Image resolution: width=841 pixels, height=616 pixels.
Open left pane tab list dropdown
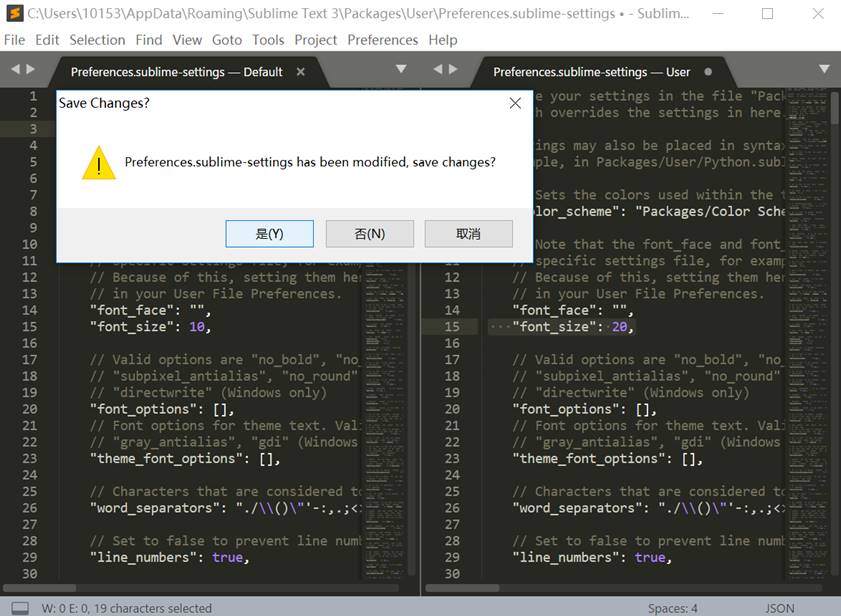401,69
